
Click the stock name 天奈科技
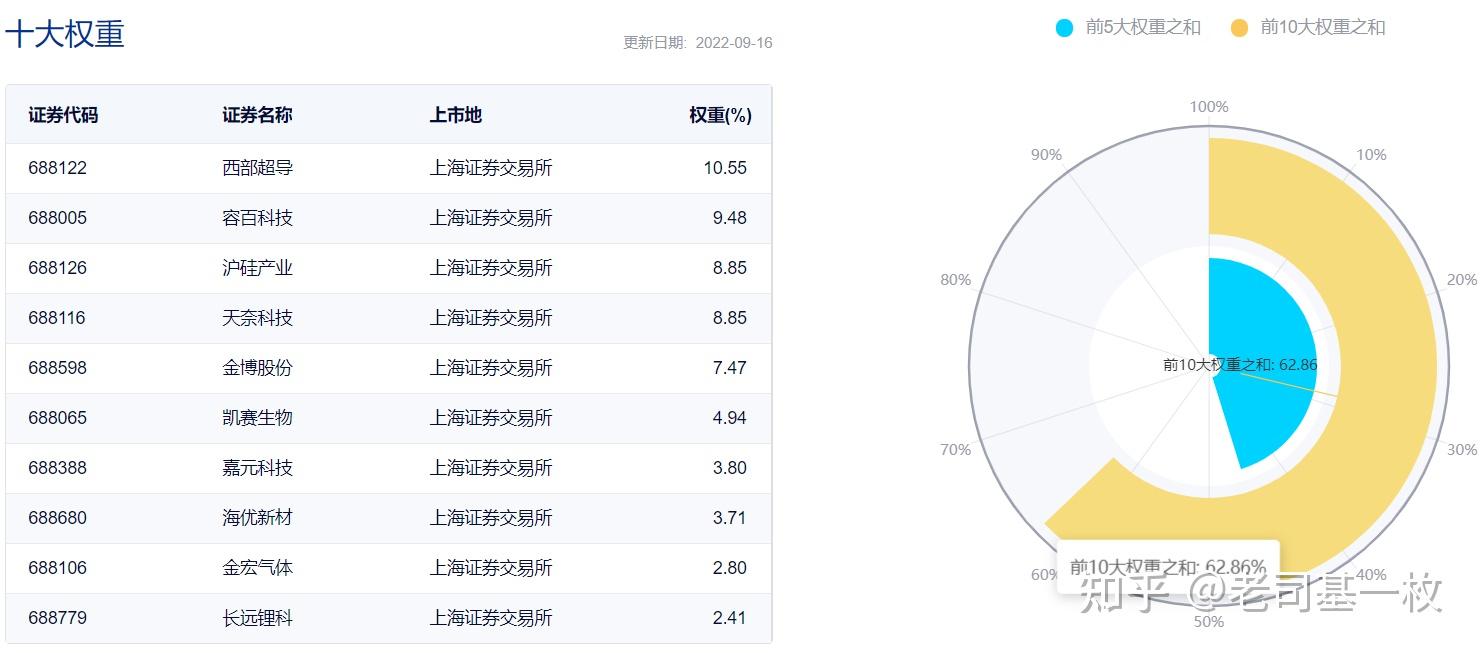point(257,318)
